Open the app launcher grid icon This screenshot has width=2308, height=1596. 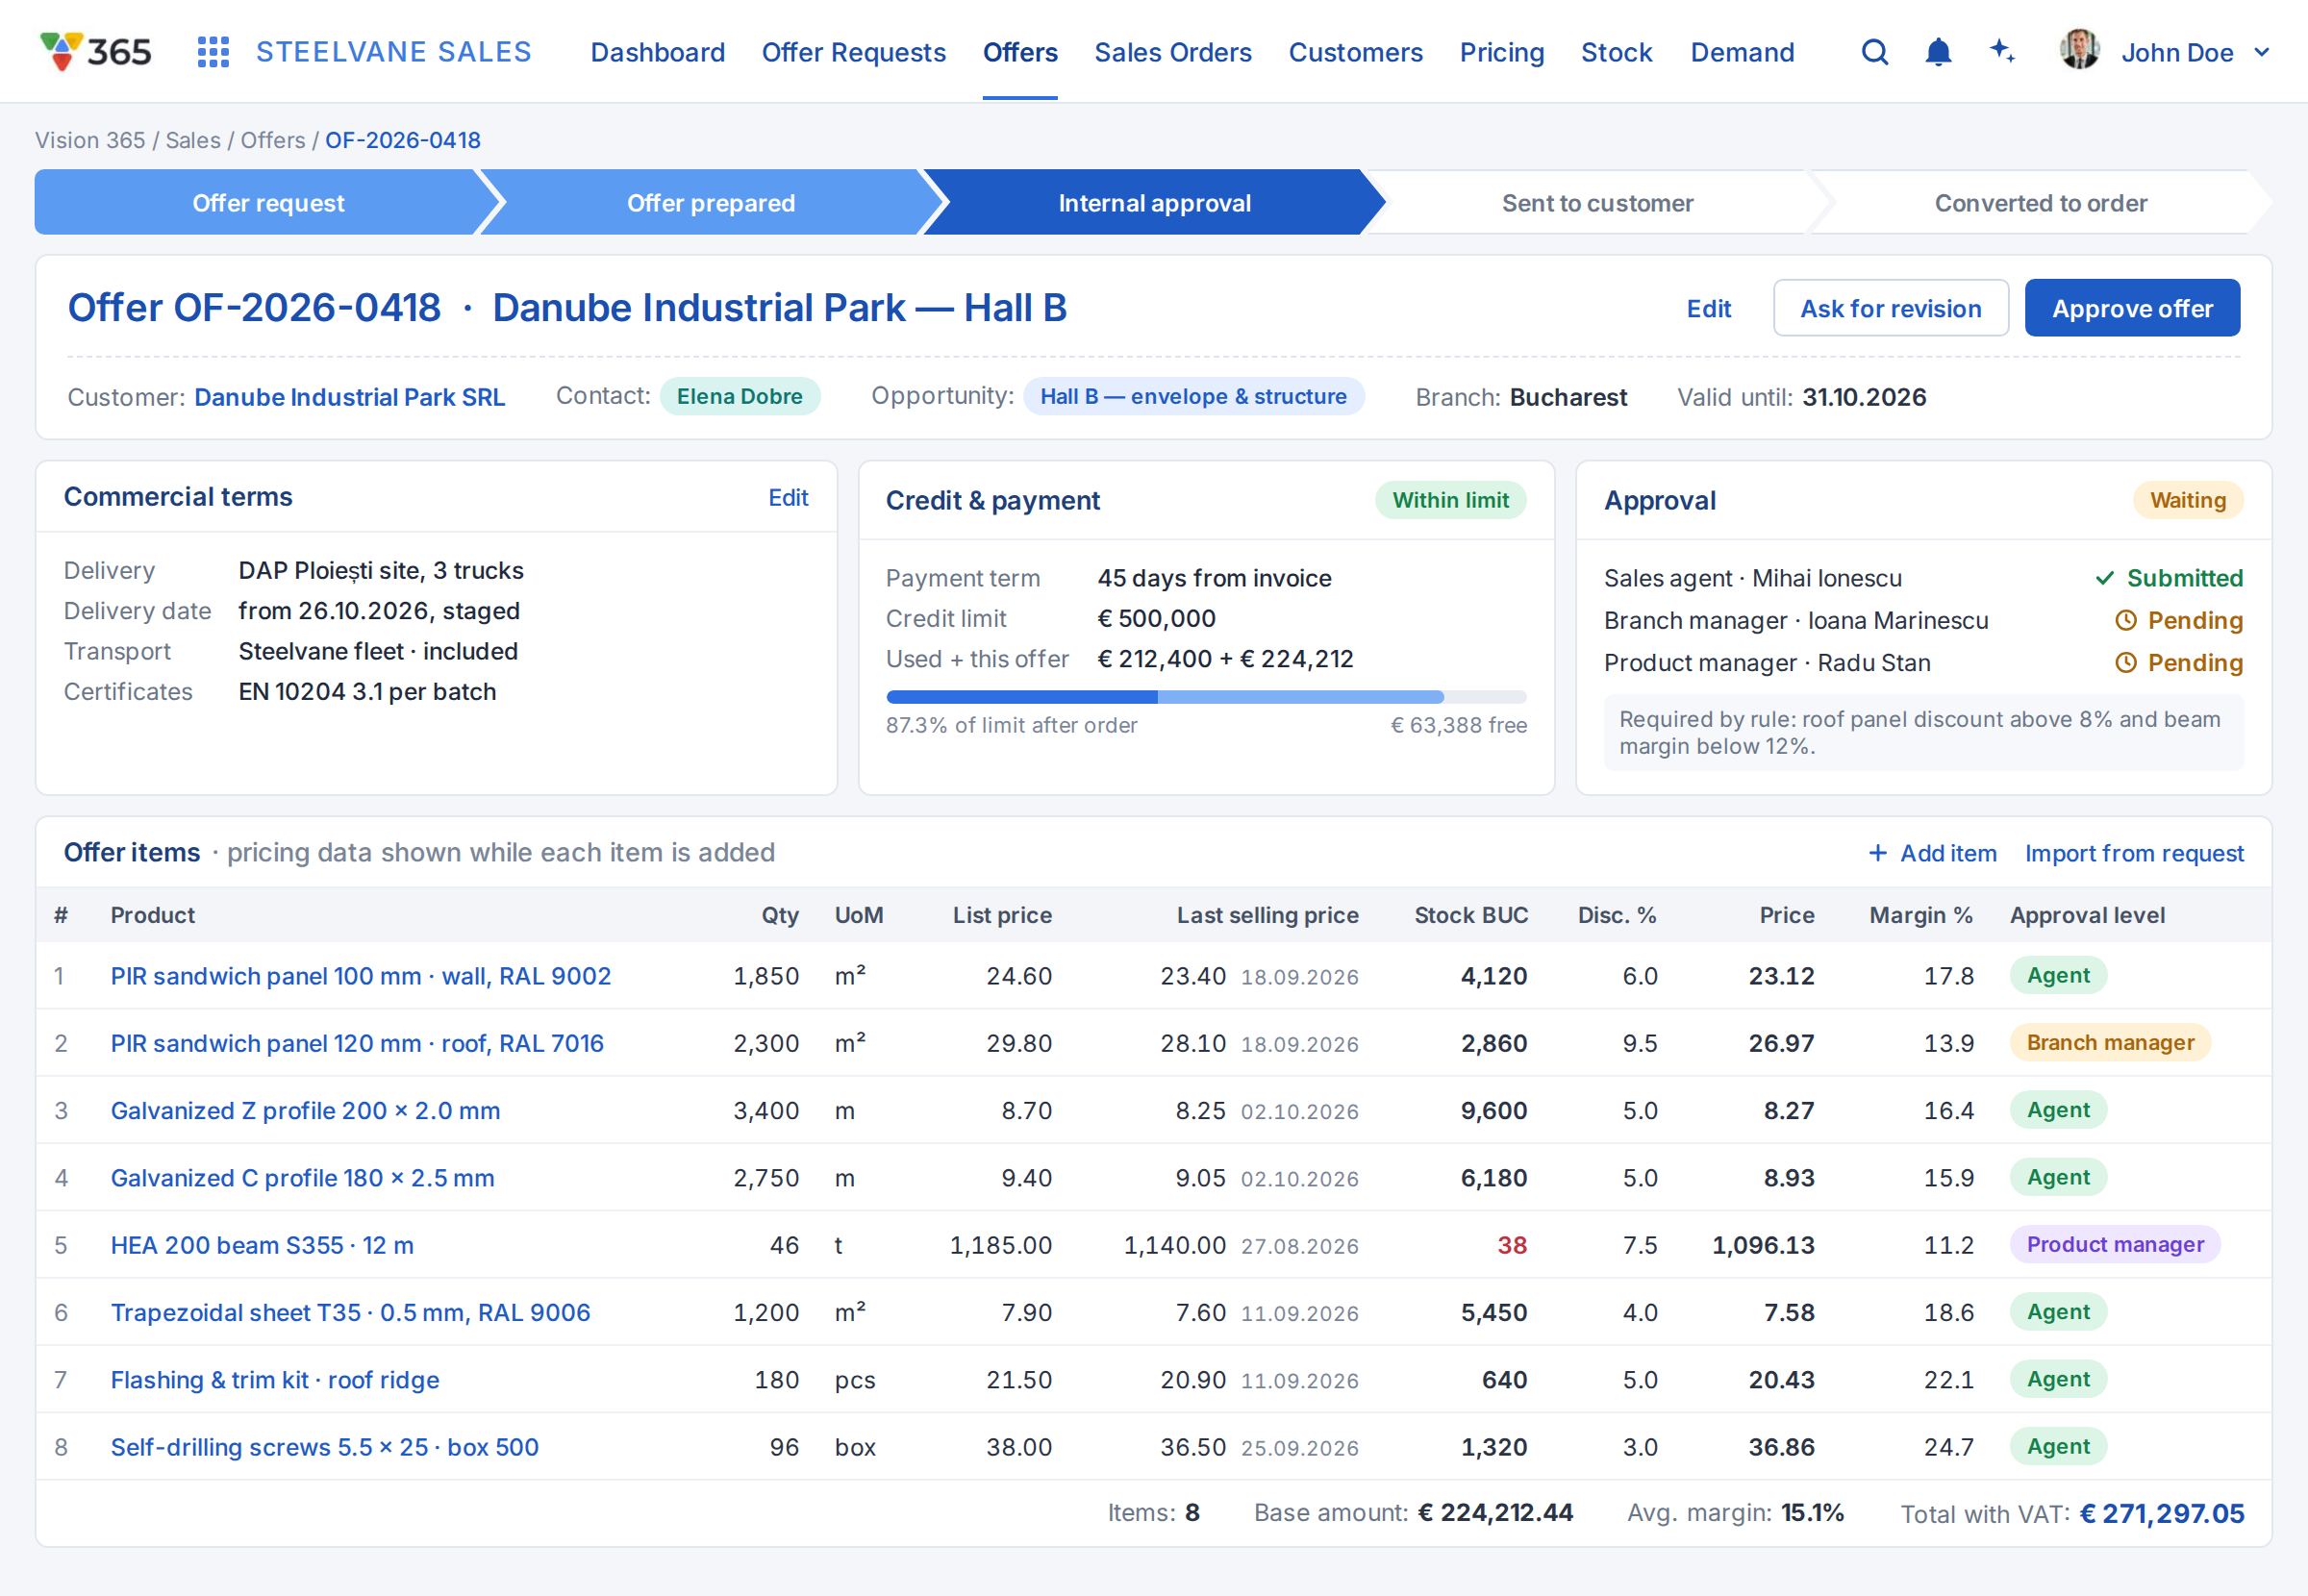(213, 52)
